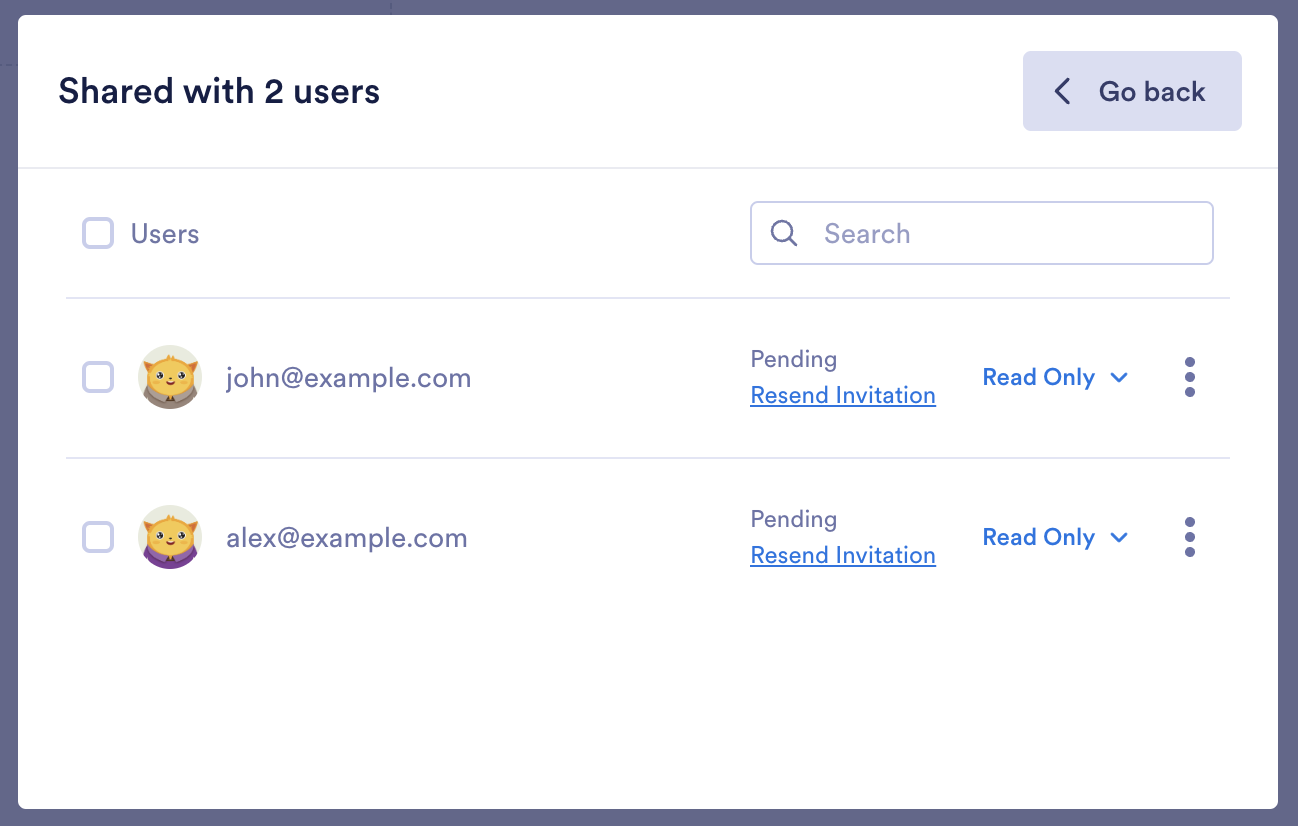Open three-dot menu for alex@example.com
The height and width of the screenshot is (826, 1298).
pyautogui.click(x=1189, y=537)
